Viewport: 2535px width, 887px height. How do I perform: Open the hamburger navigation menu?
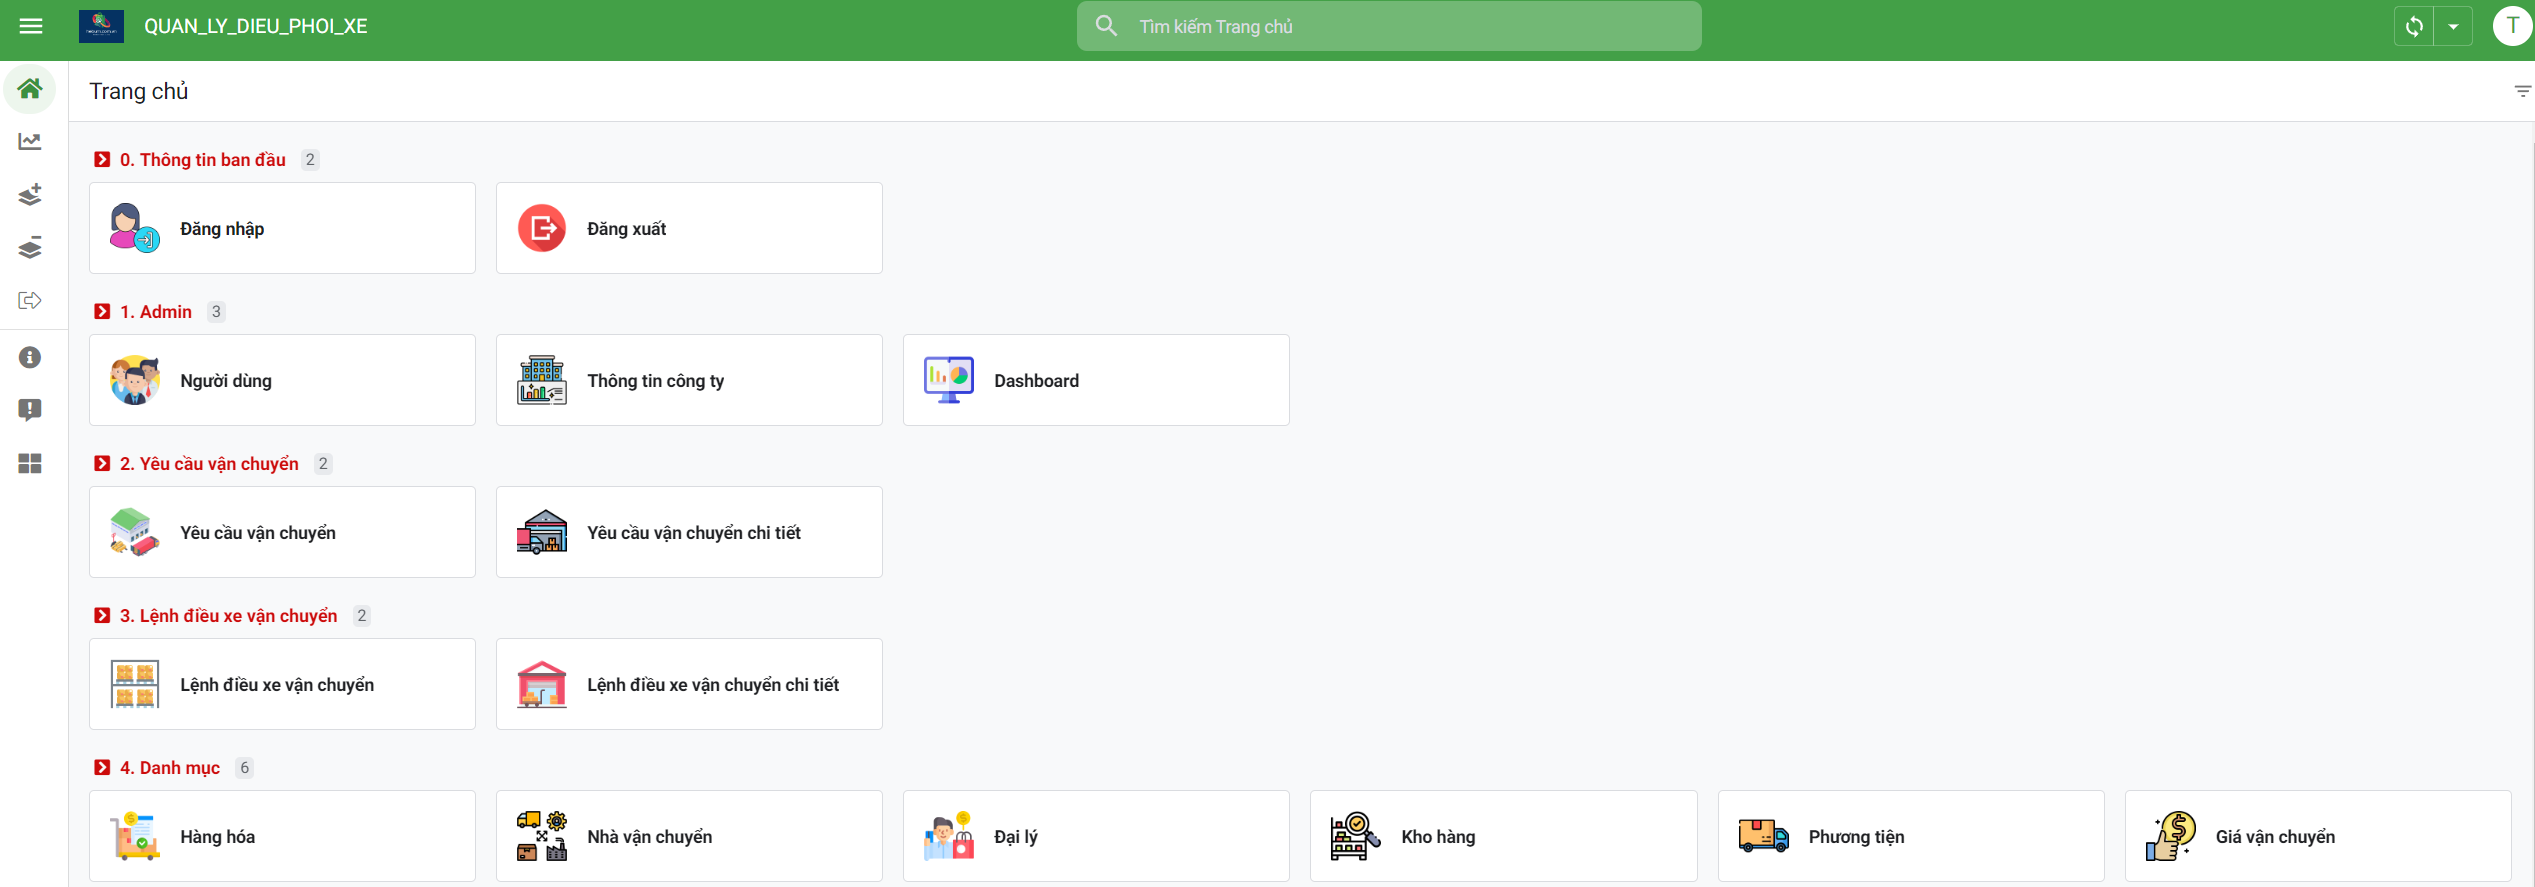coord(31,26)
